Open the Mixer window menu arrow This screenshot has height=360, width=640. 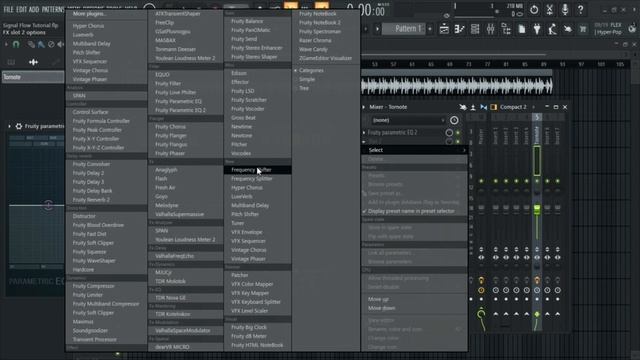(364, 107)
